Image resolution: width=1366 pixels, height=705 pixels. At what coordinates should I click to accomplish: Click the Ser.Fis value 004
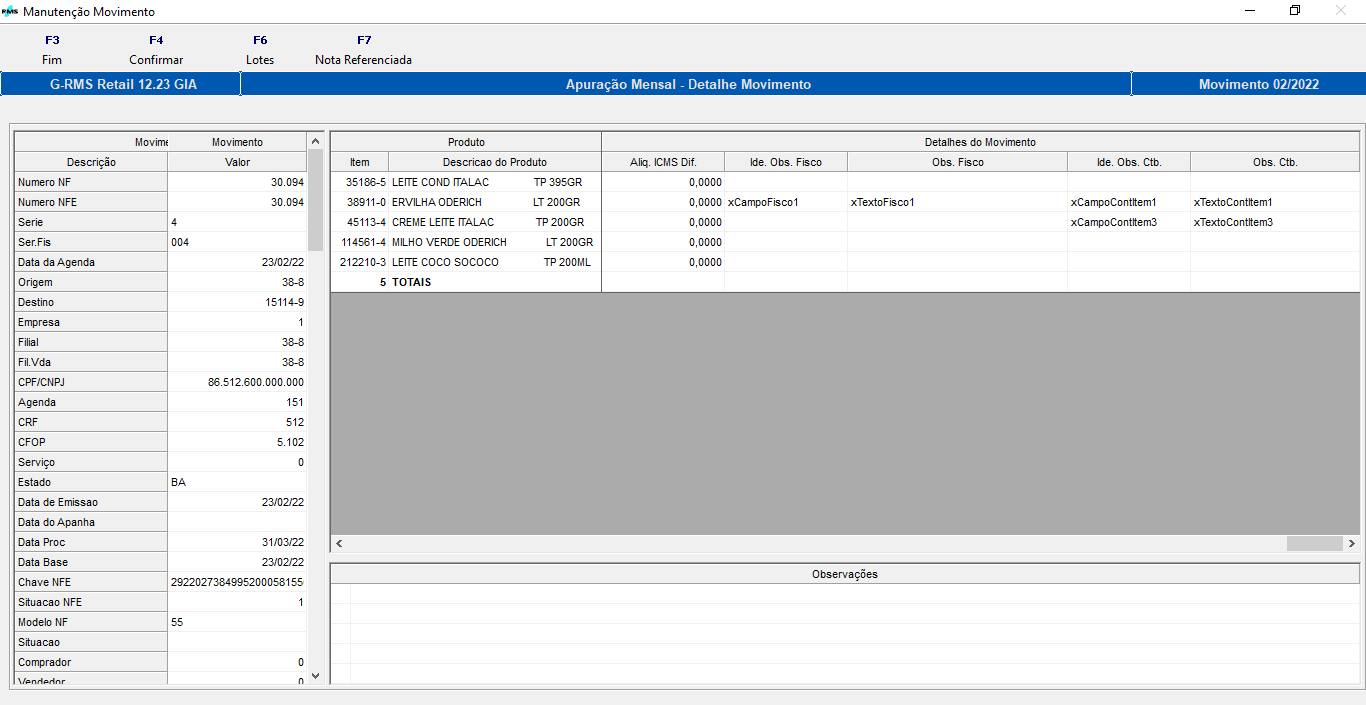point(237,242)
